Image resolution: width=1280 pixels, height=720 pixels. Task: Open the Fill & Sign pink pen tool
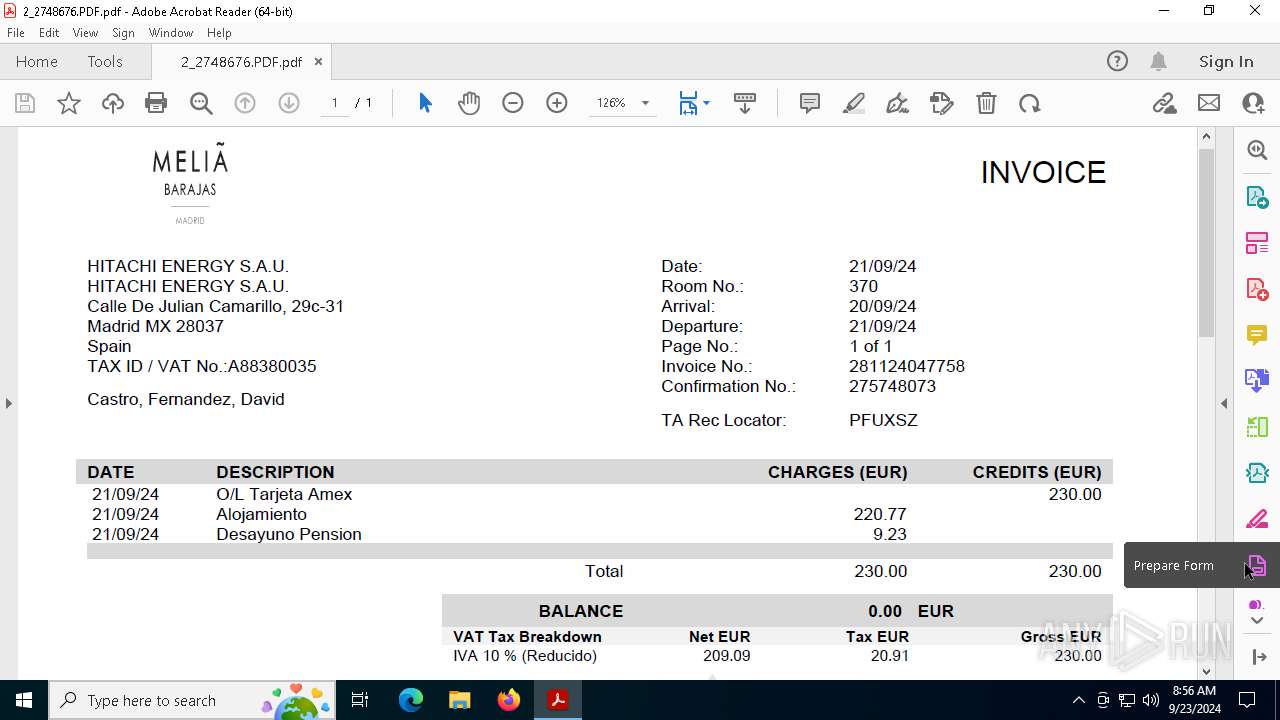(1257, 519)
